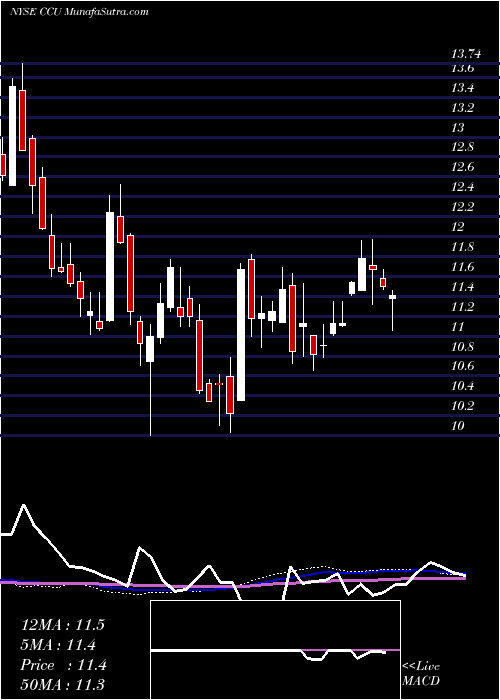Click the MACD inset panel
Viewport: 500px width, 700px height.
pos(275,650)
